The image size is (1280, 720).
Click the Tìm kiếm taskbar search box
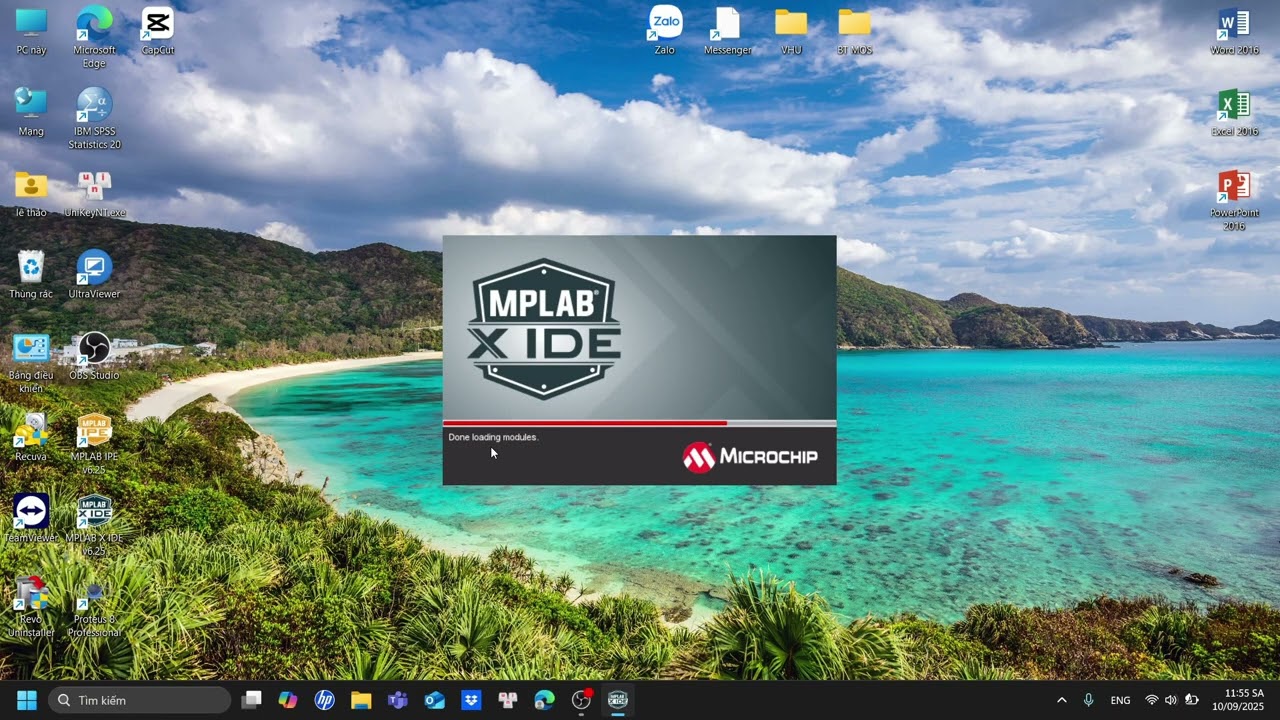(139, 700)
